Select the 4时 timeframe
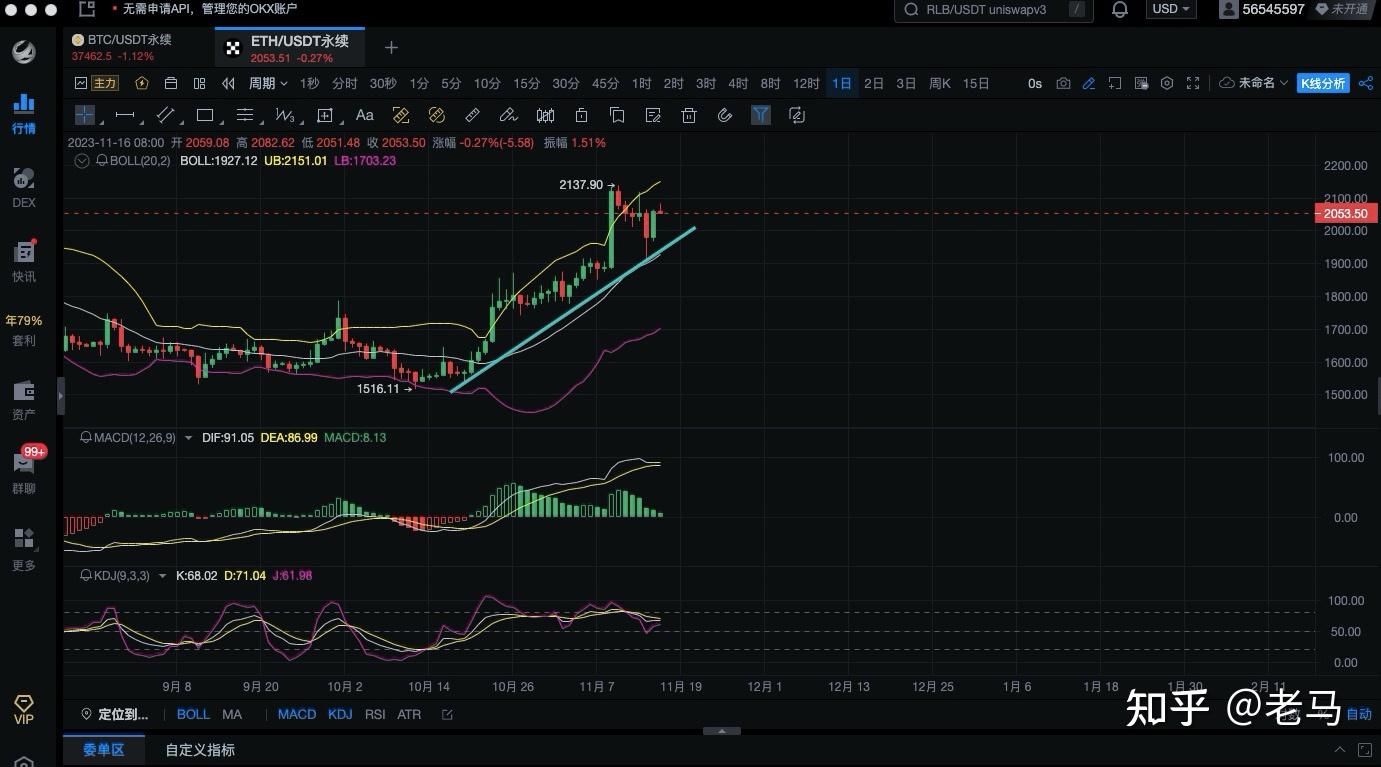Viewport: 1381px width, 767px height. pyautogui.click(x=738, y=83)
